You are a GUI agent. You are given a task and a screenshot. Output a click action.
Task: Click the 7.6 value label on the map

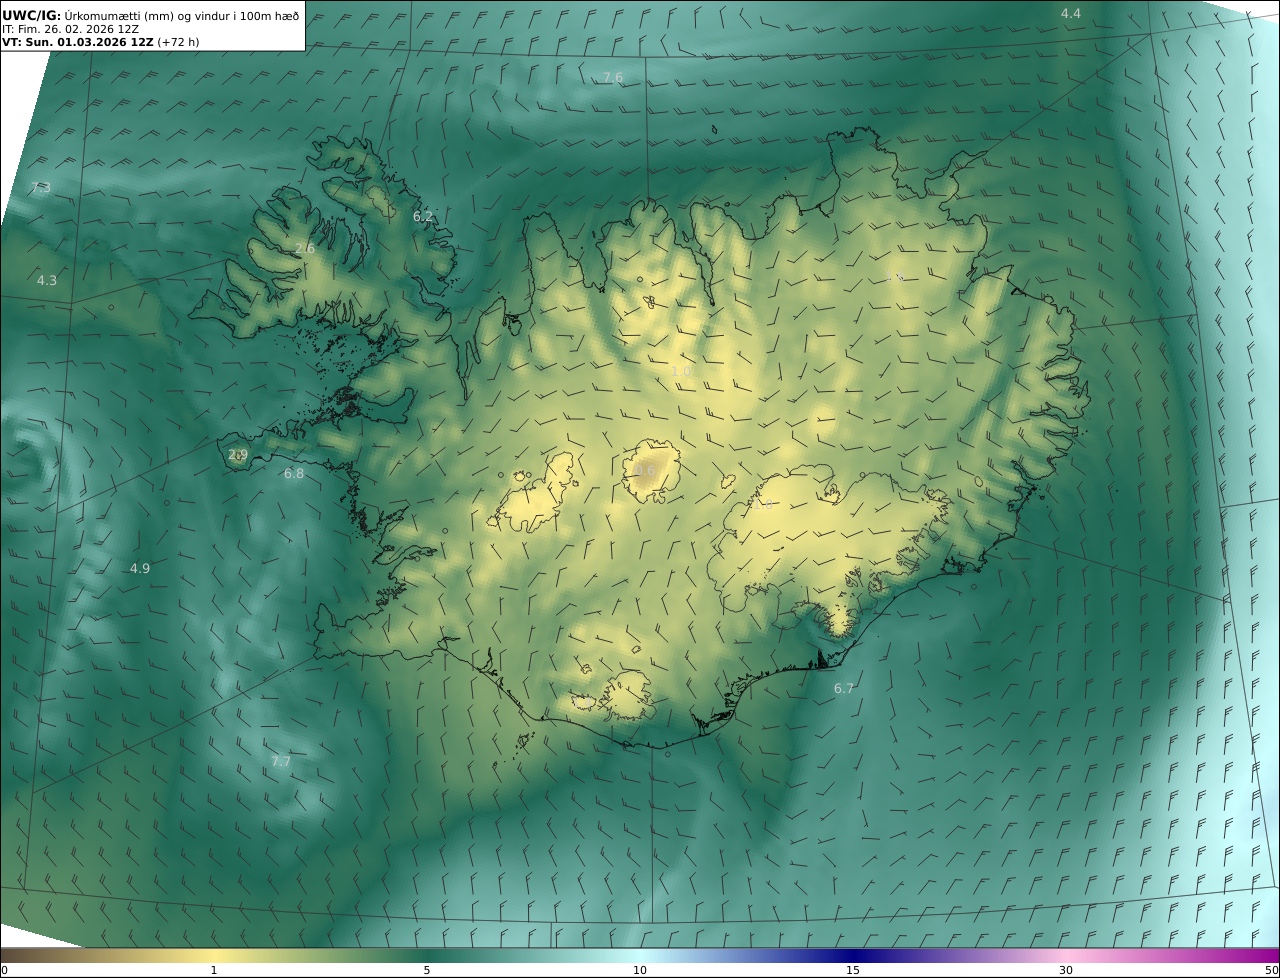click(613, 77)
